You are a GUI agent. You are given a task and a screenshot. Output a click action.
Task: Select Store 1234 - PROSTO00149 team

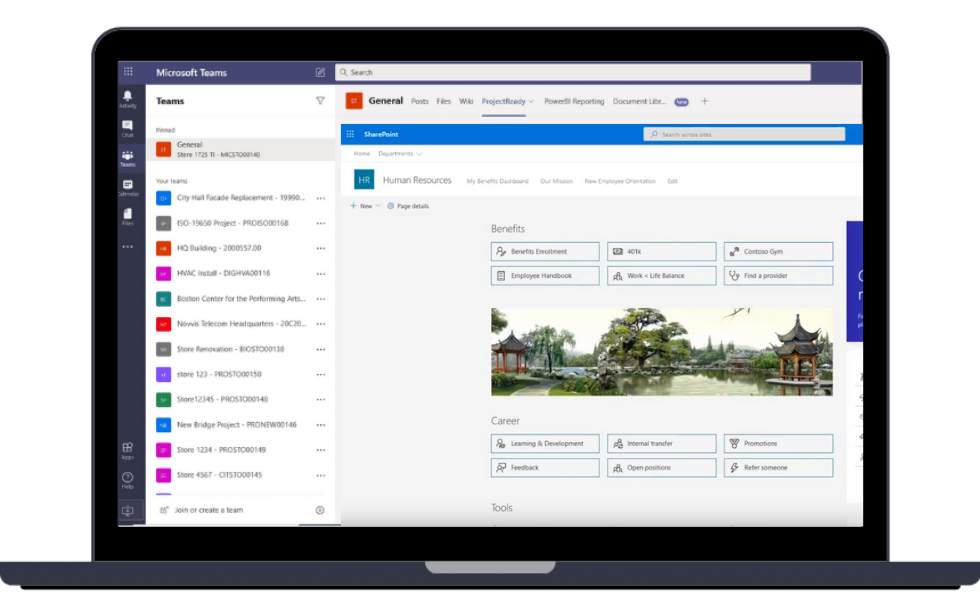241,450
